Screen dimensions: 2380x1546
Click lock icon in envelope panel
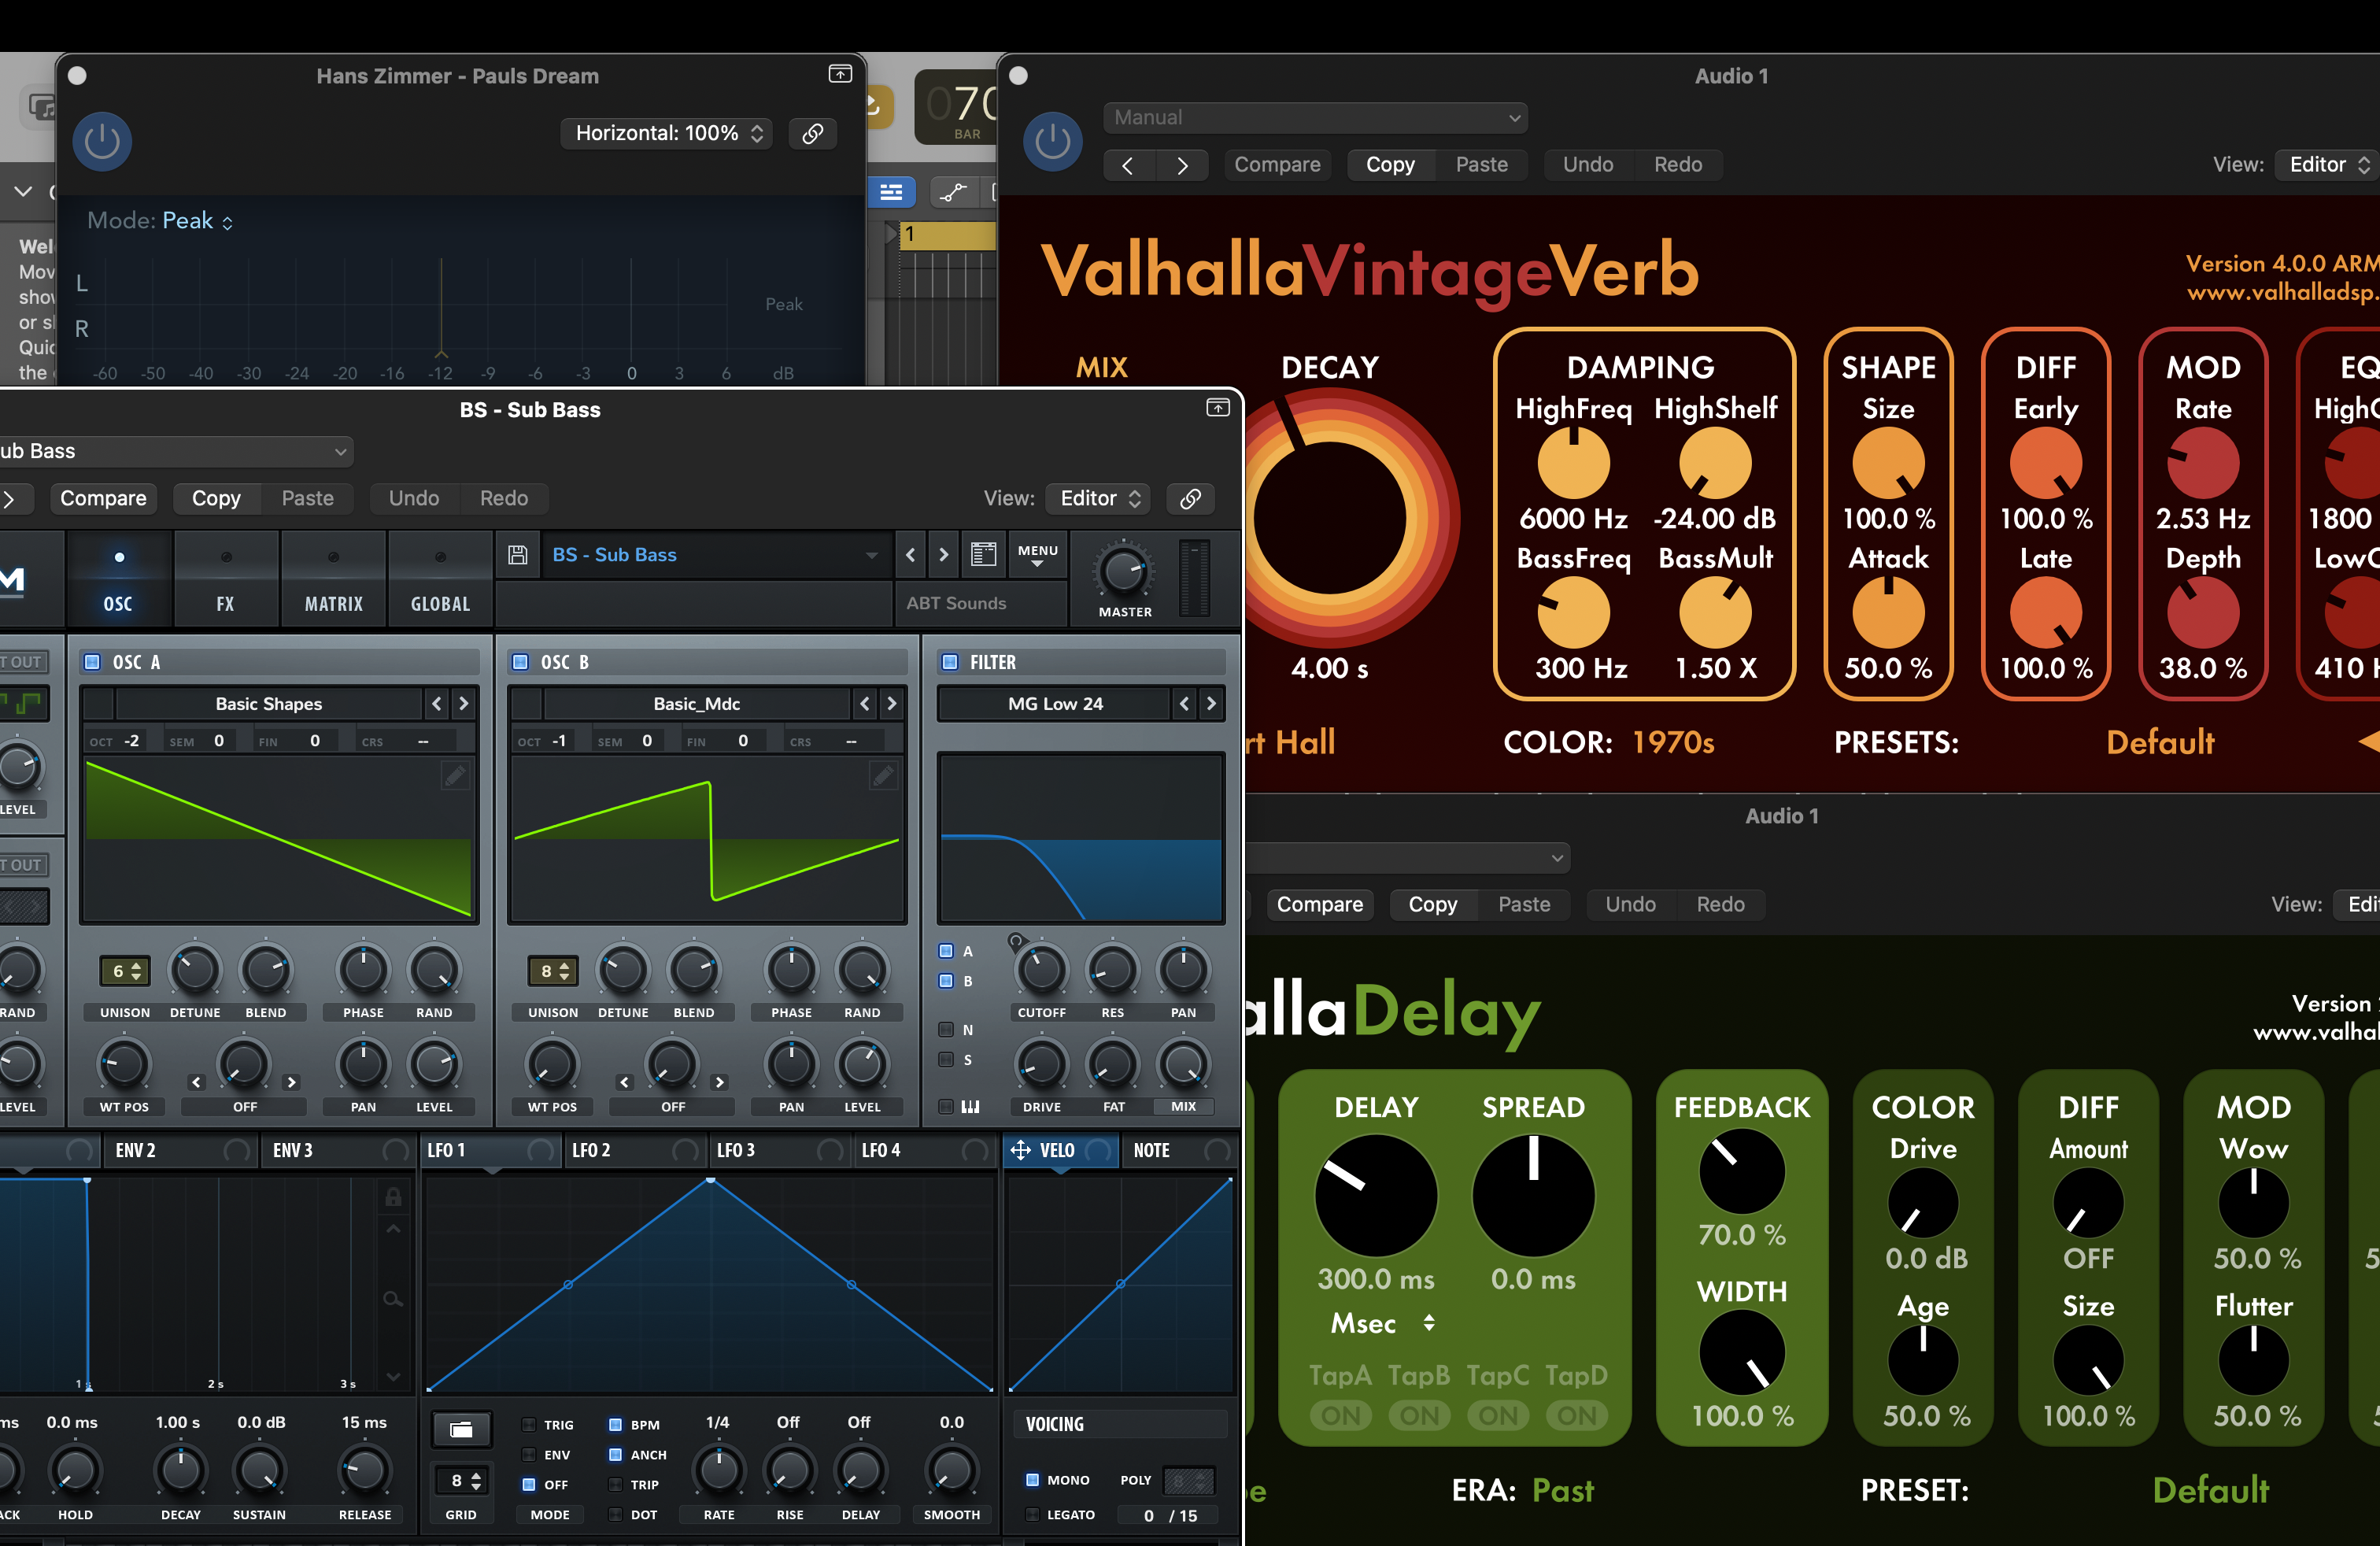393,1196
